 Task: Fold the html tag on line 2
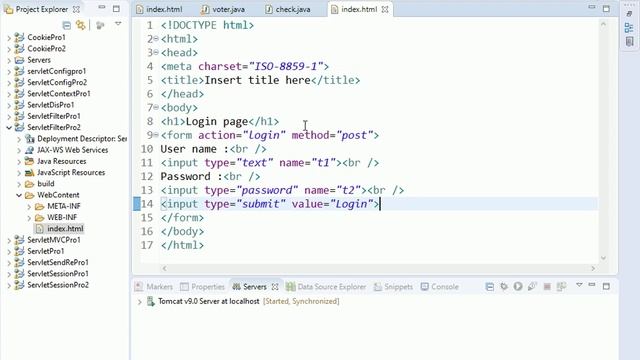click(156, 39)
